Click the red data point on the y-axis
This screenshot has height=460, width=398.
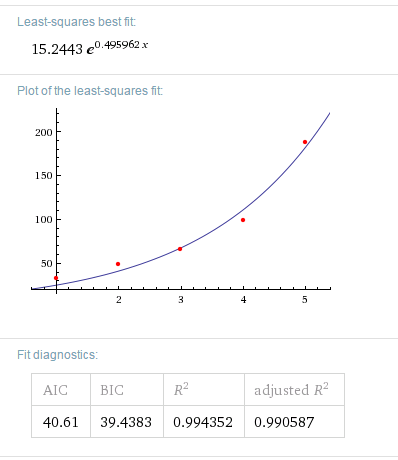tap(56, 278)
